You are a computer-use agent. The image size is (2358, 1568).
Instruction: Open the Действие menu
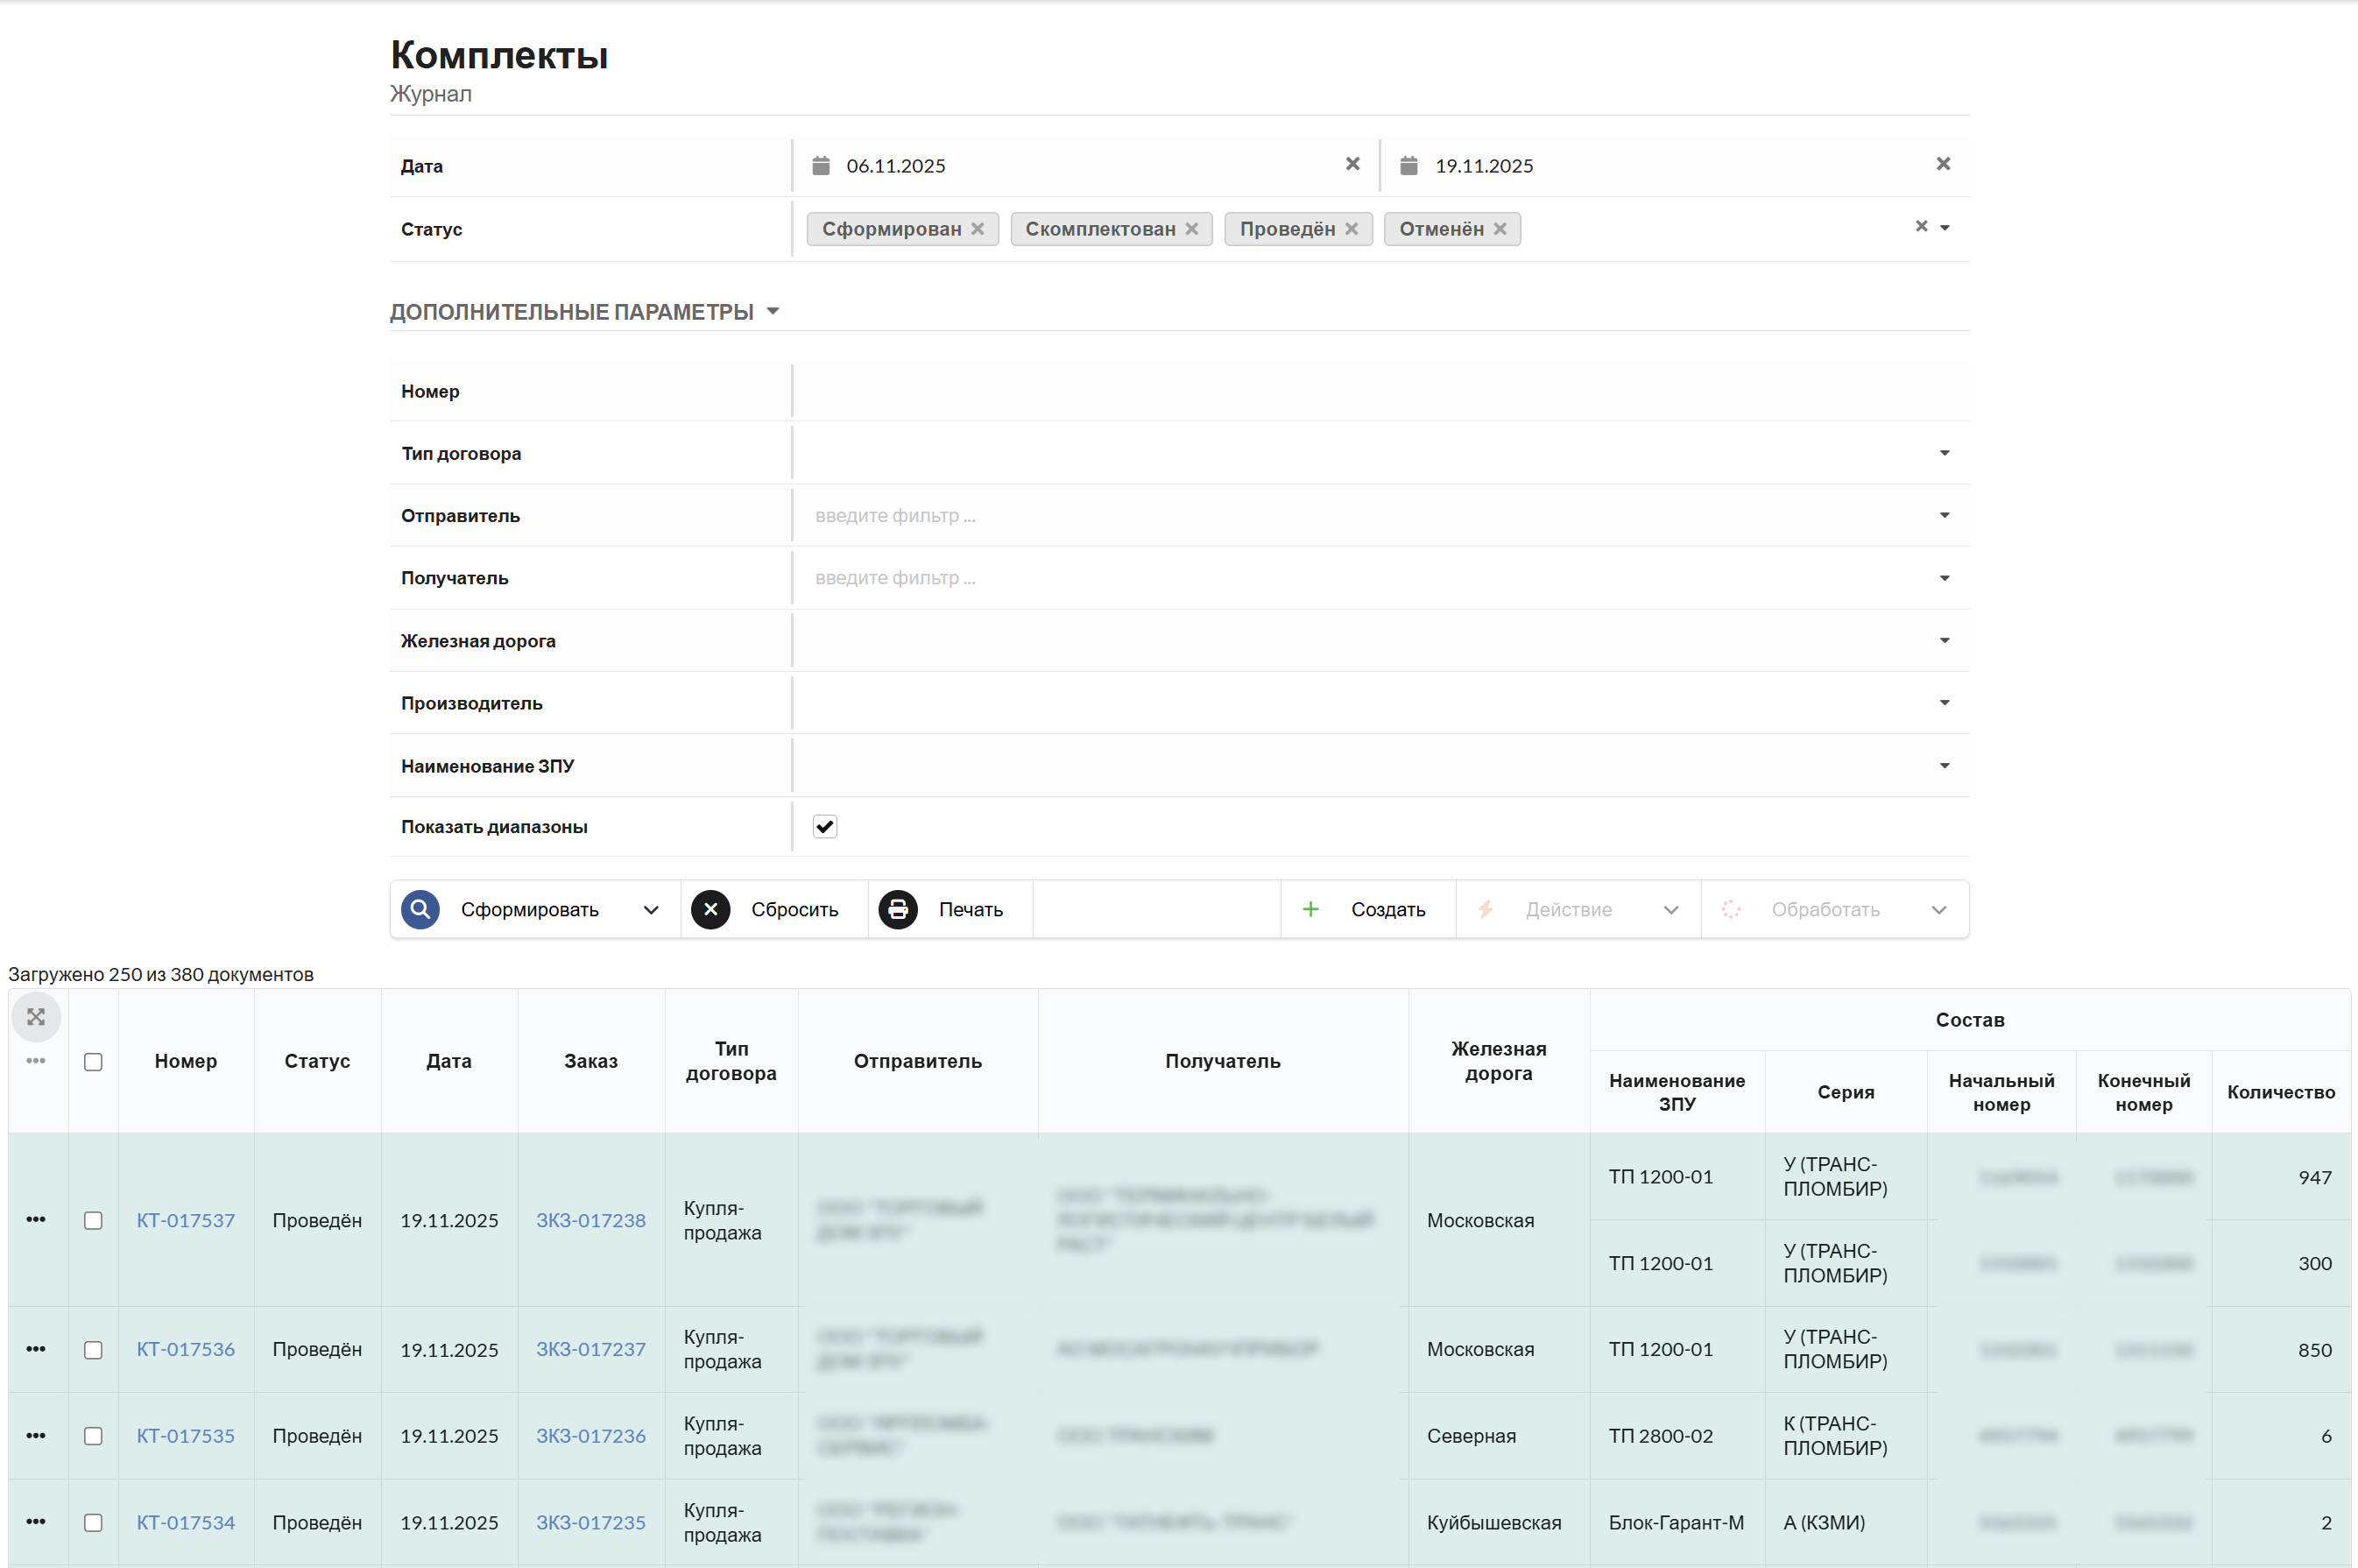click(1578, 909)
